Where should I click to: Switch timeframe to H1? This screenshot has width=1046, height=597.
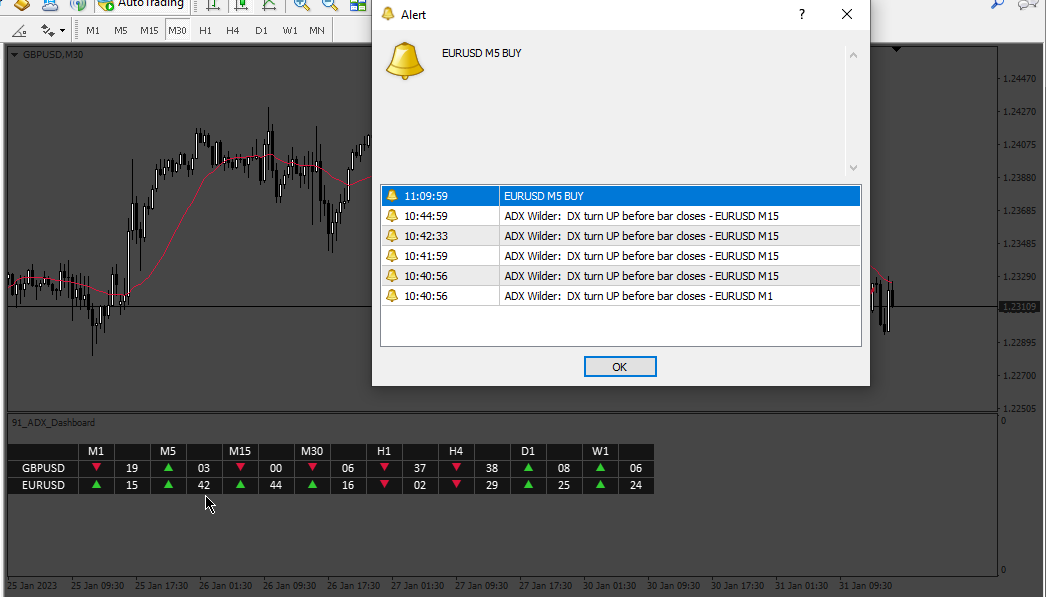[x=205, y=31]
